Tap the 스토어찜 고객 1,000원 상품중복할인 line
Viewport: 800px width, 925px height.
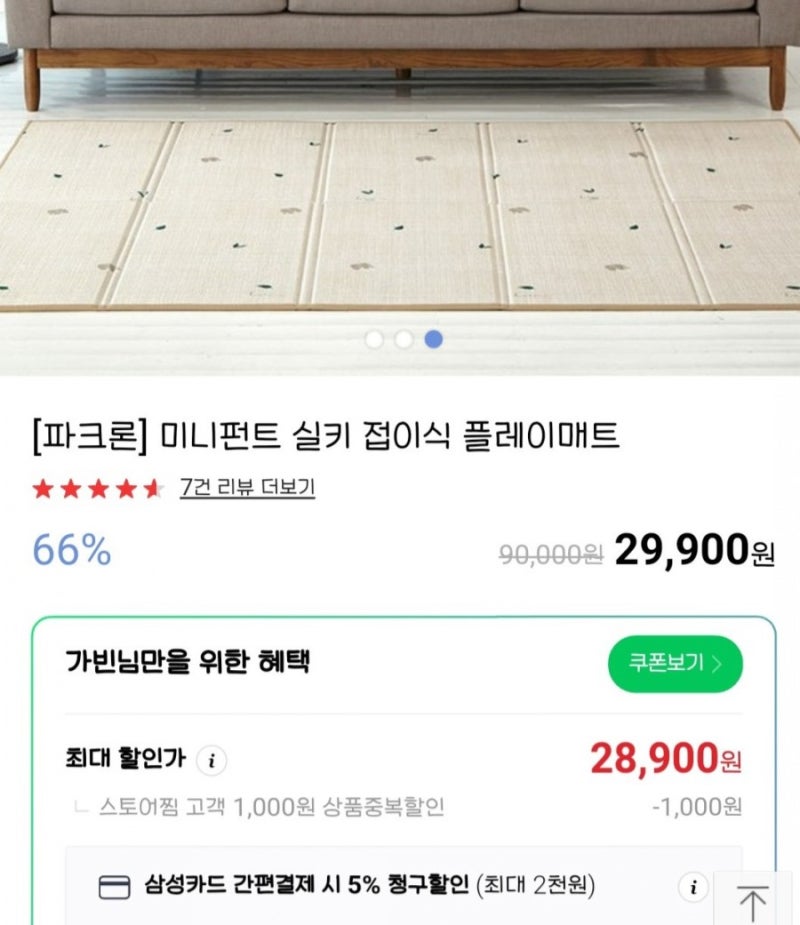click(x=272, y=806)
